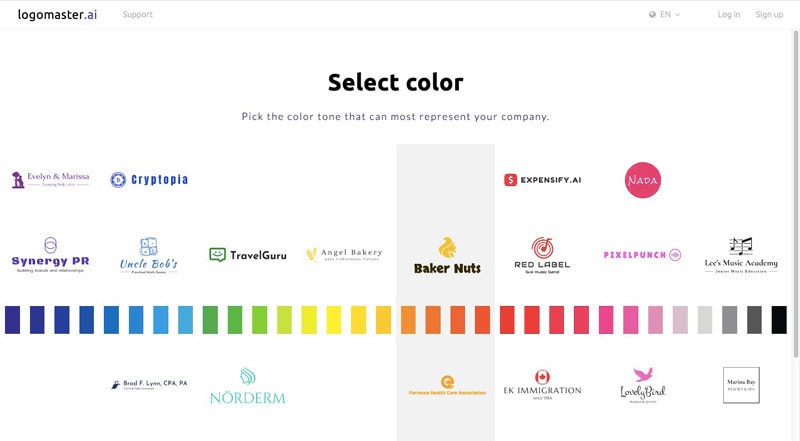Click the Baker Nuts squirrel icon

click(447, 248)
